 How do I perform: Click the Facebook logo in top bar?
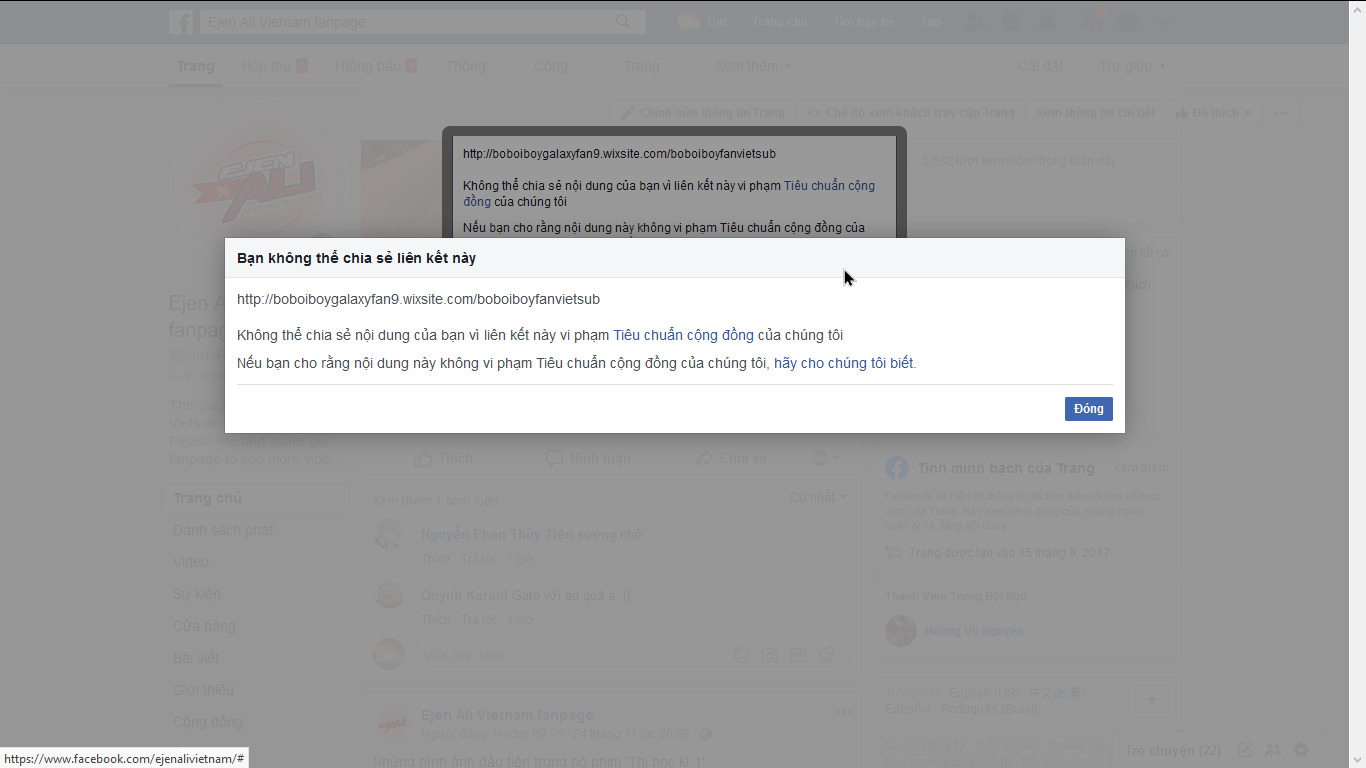182,22
